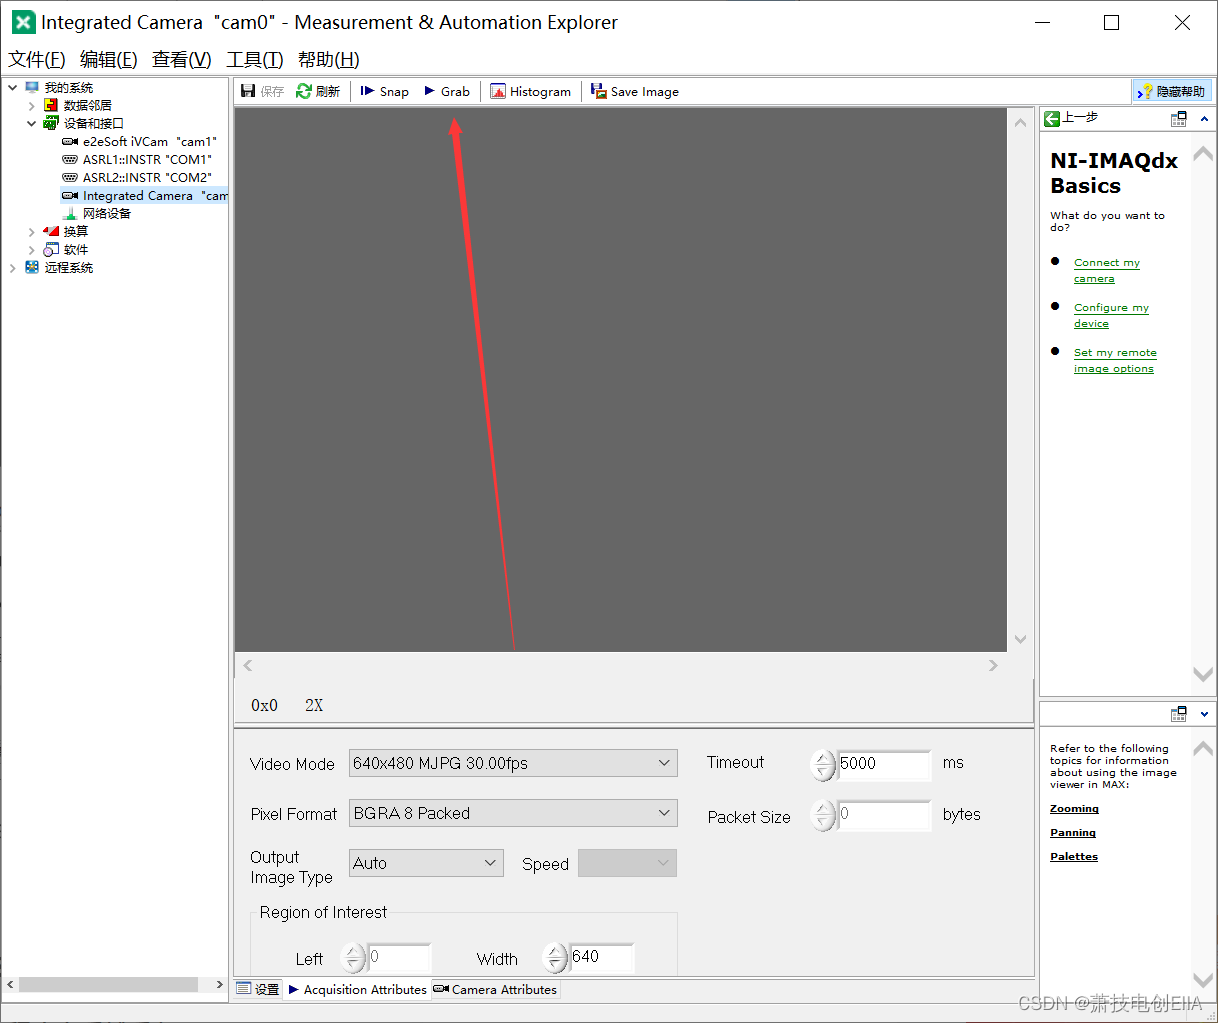Click the 换算 scales icon
This screenshot has width=1218, height=1023.
click(x=51, y=232)
